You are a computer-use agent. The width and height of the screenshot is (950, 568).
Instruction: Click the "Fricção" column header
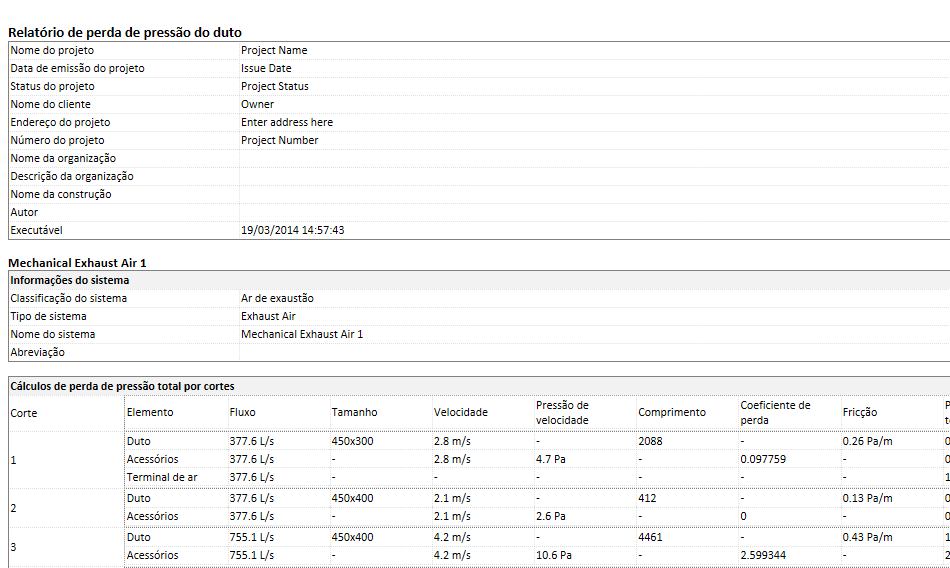(x=860, y=412)
